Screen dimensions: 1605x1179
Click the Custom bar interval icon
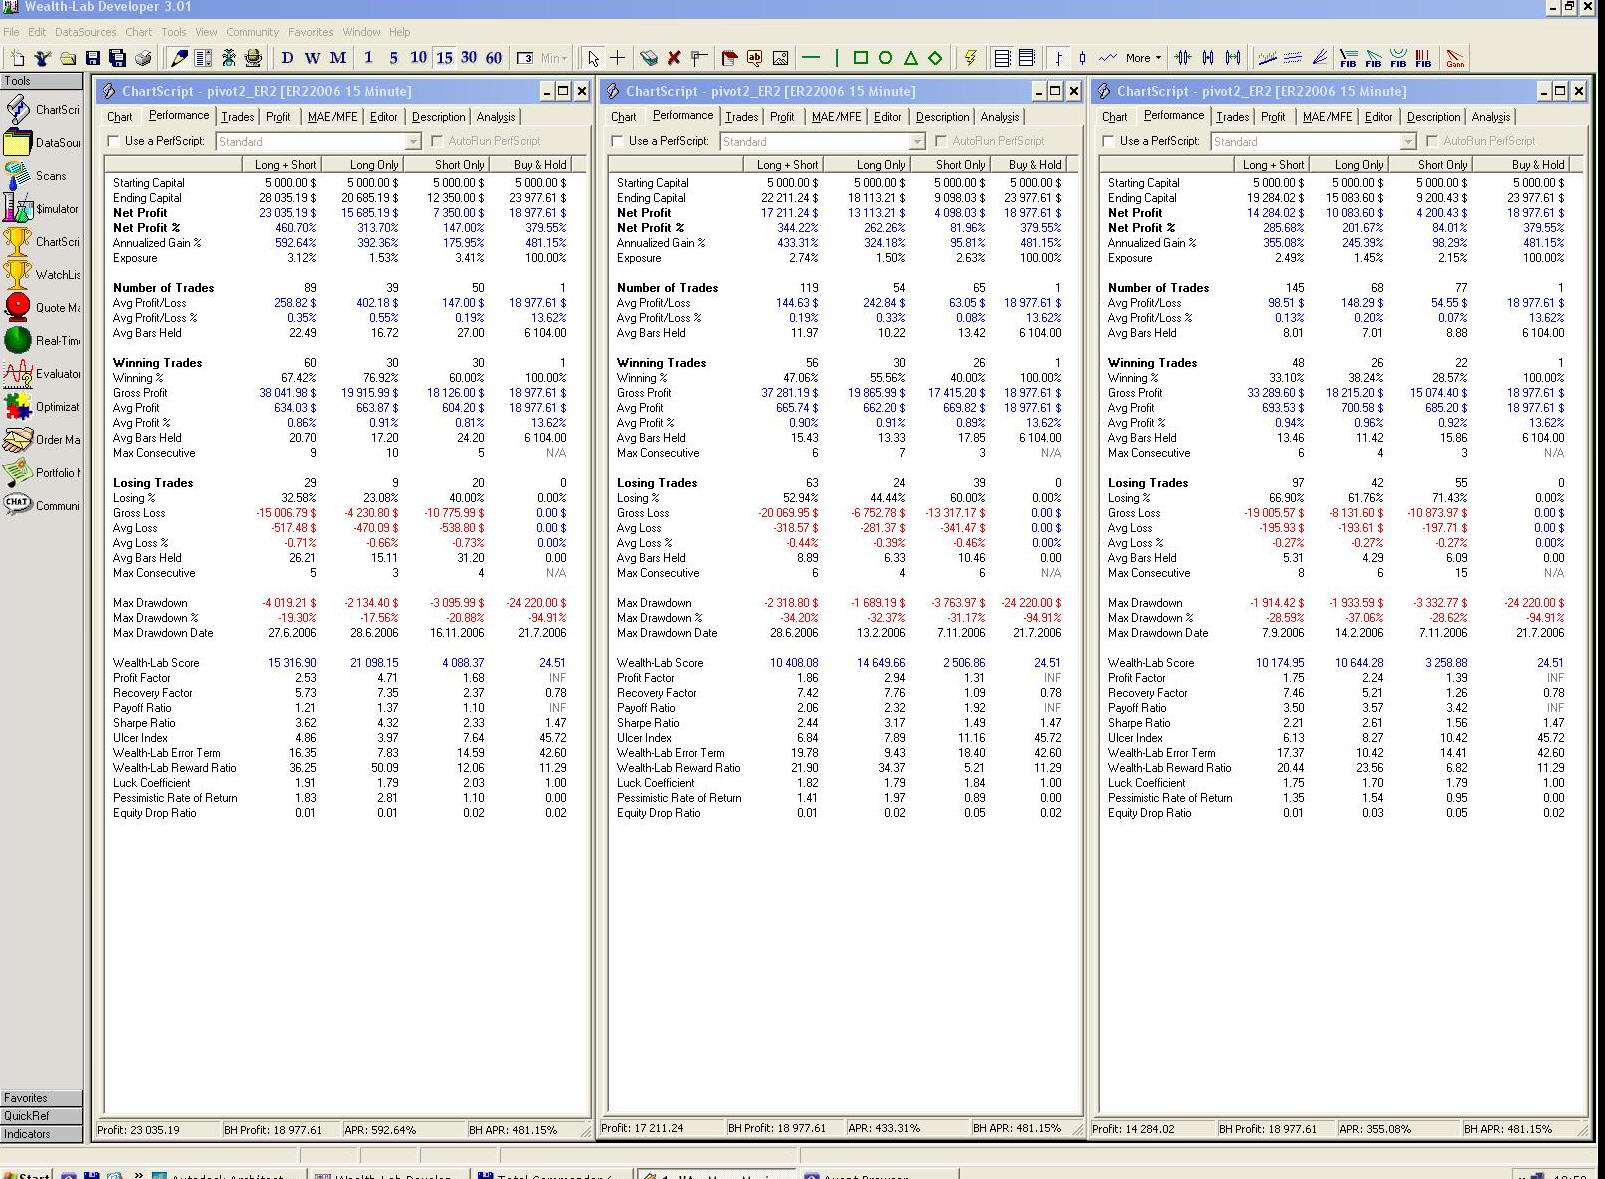tap(525, 58)
